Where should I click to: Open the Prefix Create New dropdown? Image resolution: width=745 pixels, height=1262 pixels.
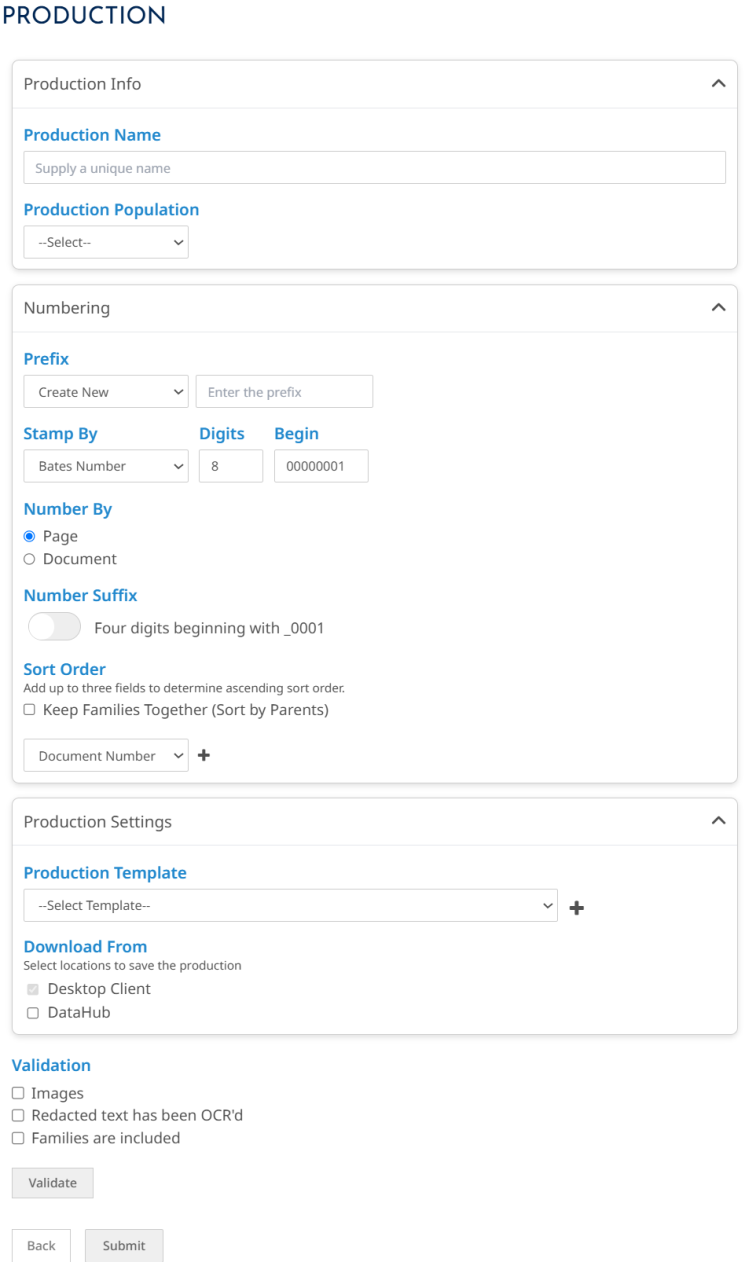pos(106,392)
